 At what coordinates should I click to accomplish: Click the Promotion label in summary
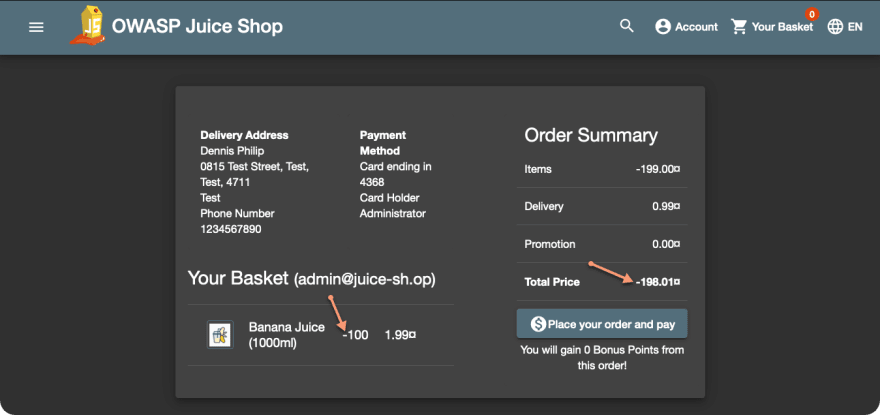(x=549, y=244)
